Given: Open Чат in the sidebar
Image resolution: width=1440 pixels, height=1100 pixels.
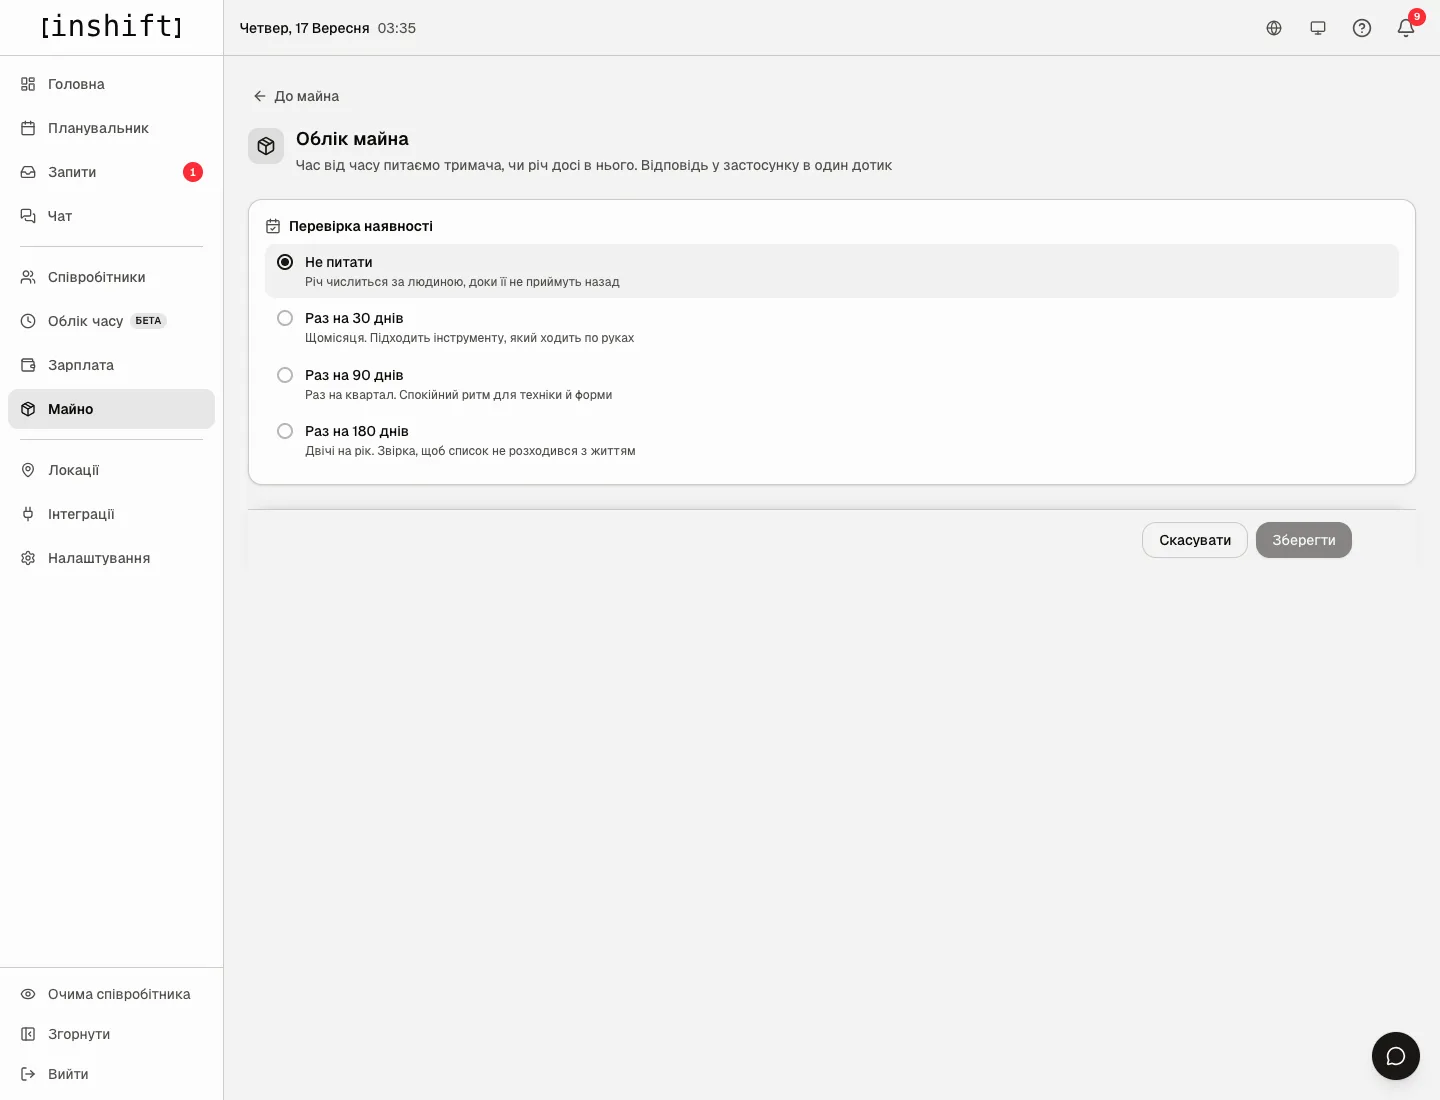Looking at the screenshot, I should [111, 216].
